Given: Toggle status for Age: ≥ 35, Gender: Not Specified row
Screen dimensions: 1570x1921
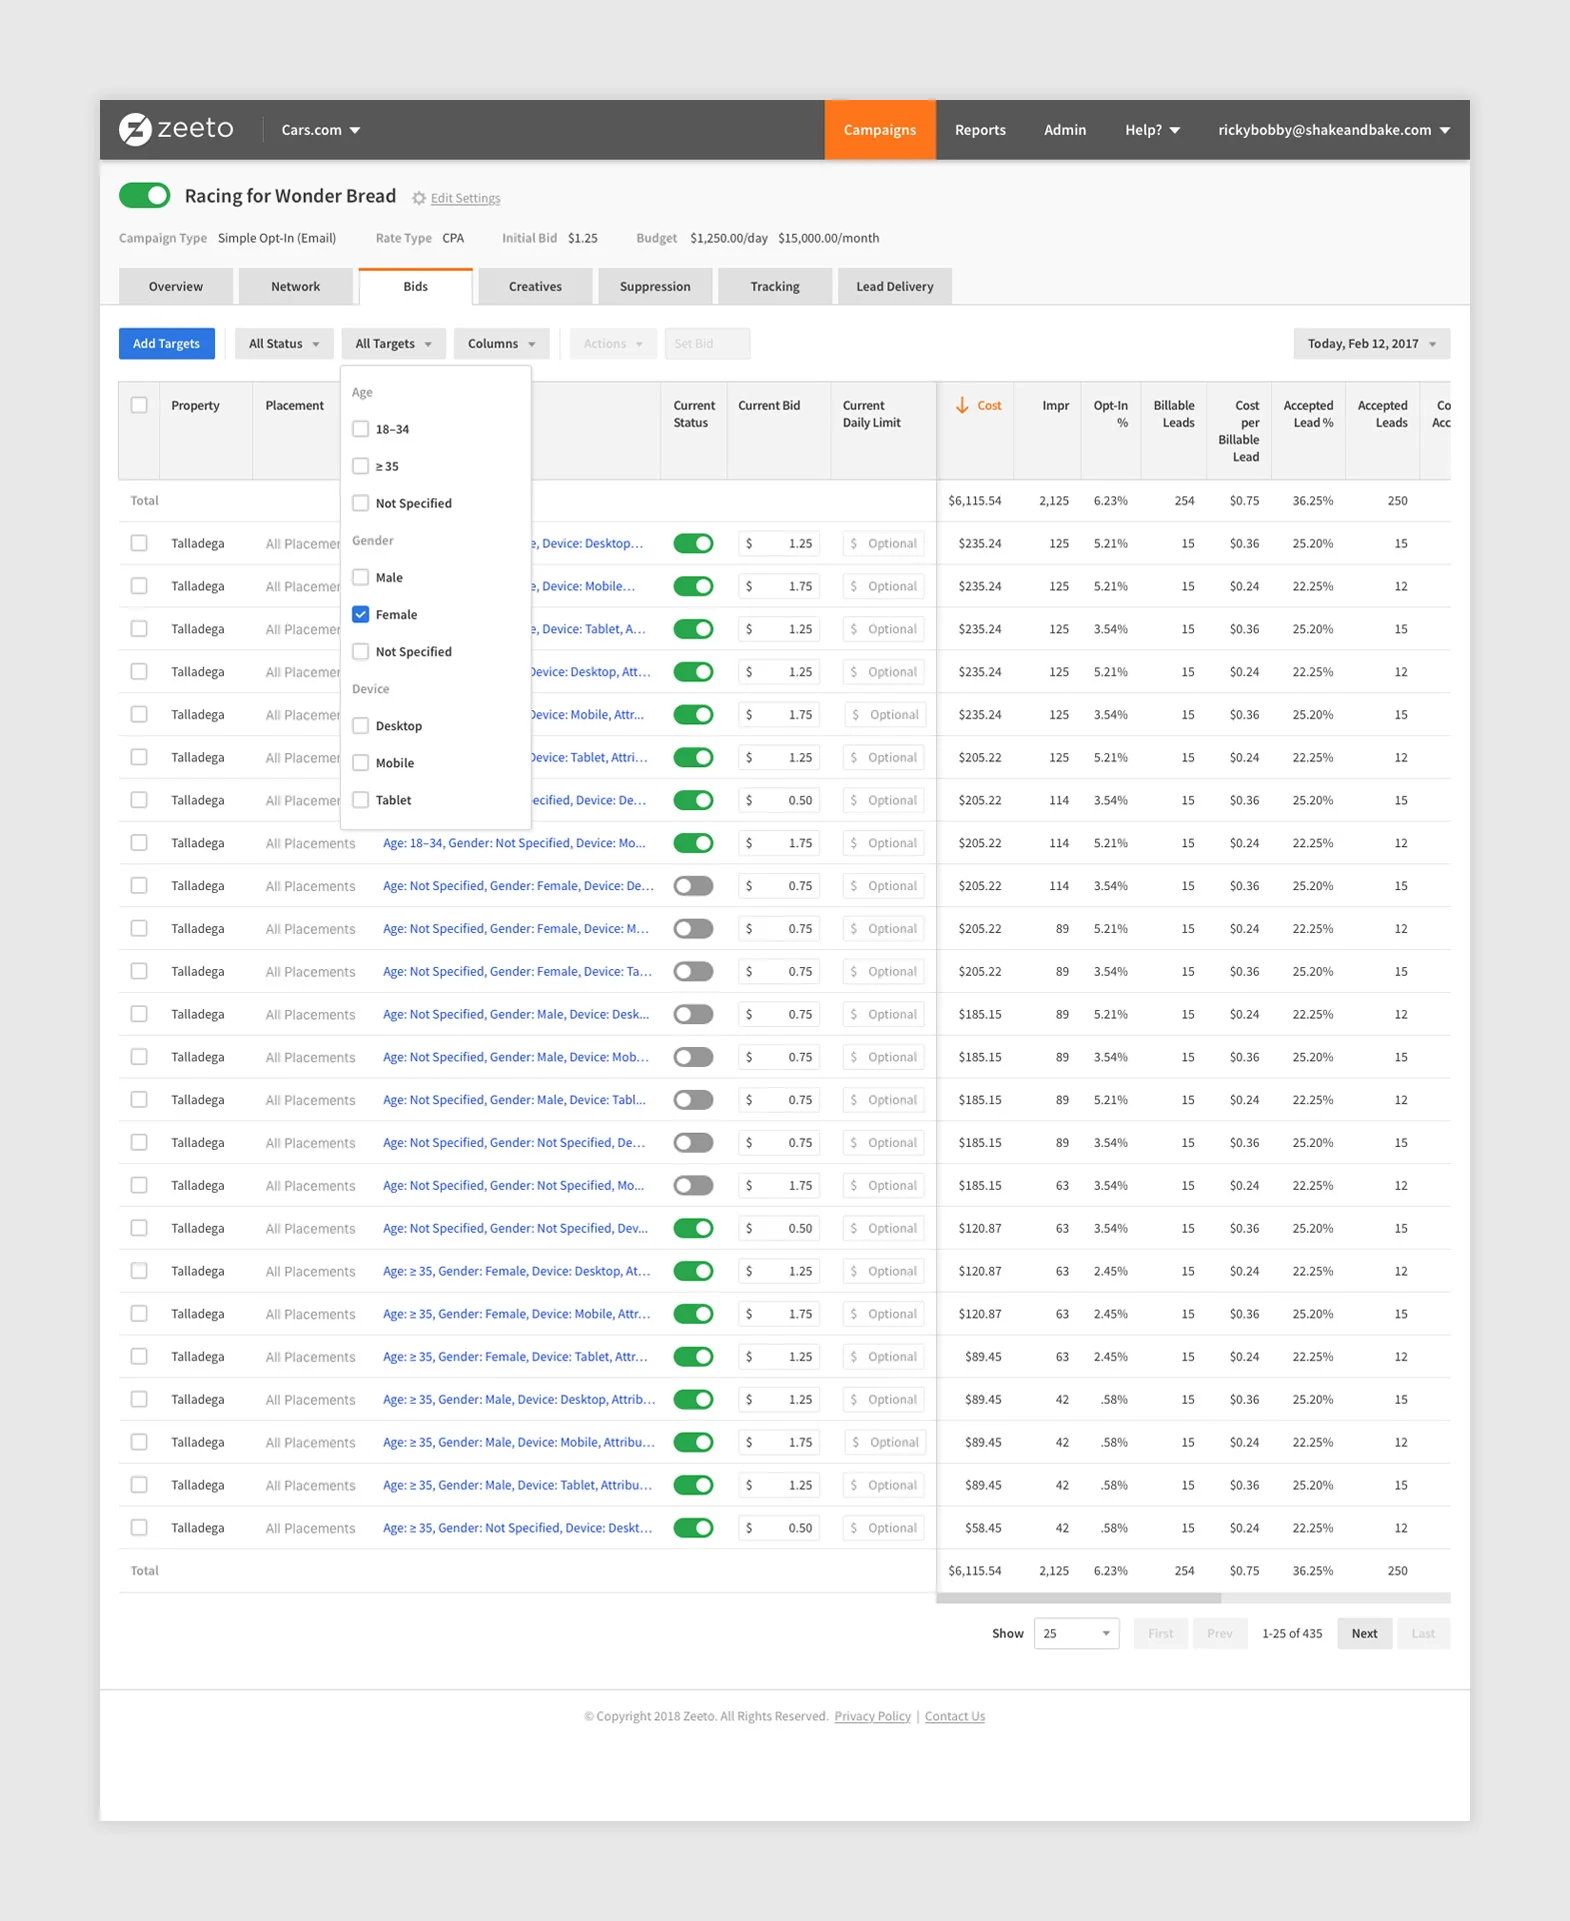Looking at the screenshot, I should coord(693,1528).
